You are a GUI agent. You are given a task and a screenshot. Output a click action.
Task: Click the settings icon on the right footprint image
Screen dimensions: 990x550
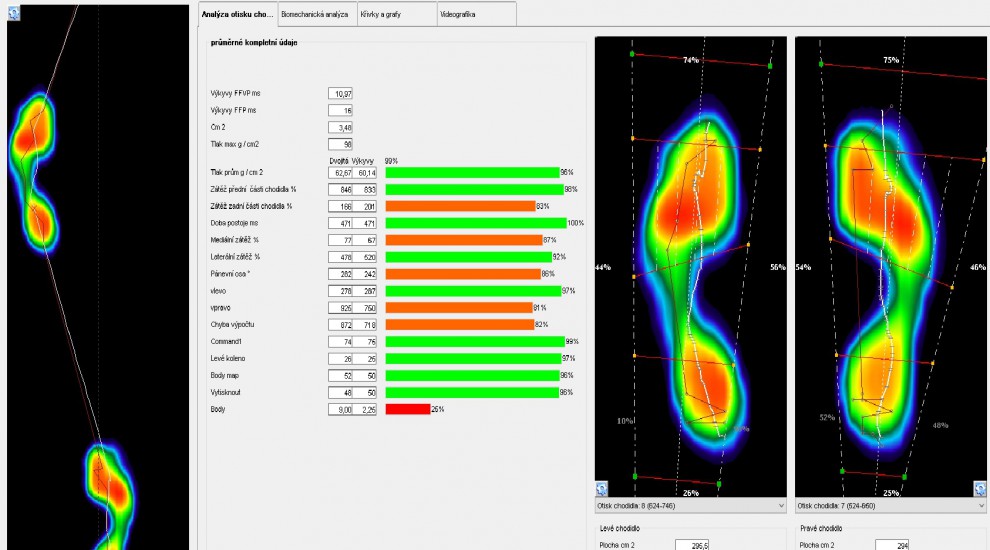click(979, 489)
